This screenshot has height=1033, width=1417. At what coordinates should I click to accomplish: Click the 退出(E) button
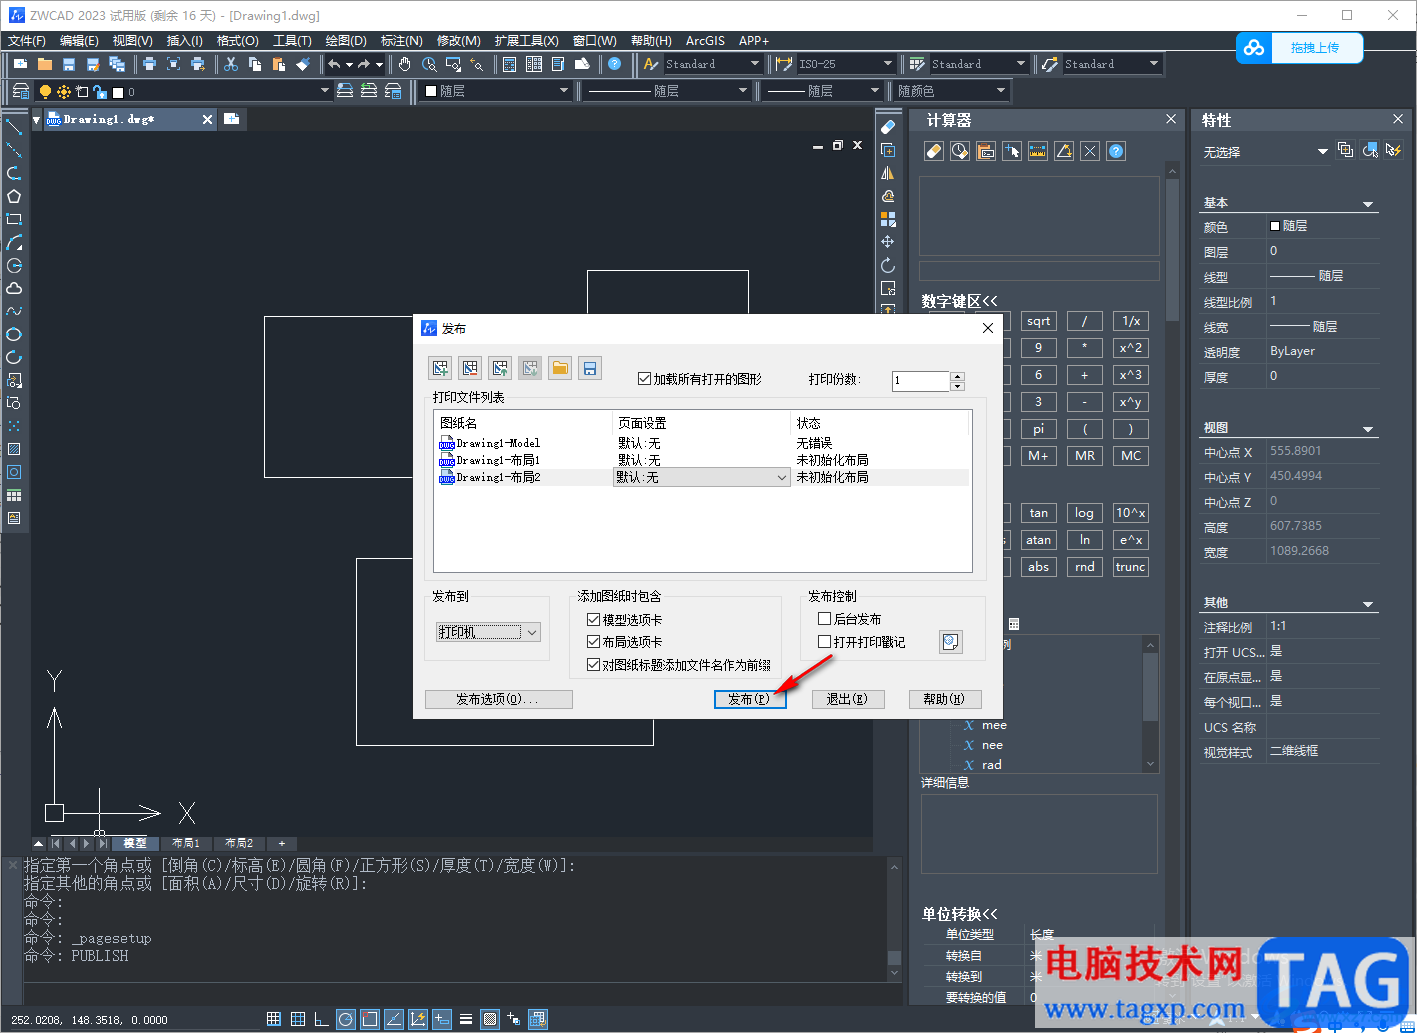click(x=848, y=699)
